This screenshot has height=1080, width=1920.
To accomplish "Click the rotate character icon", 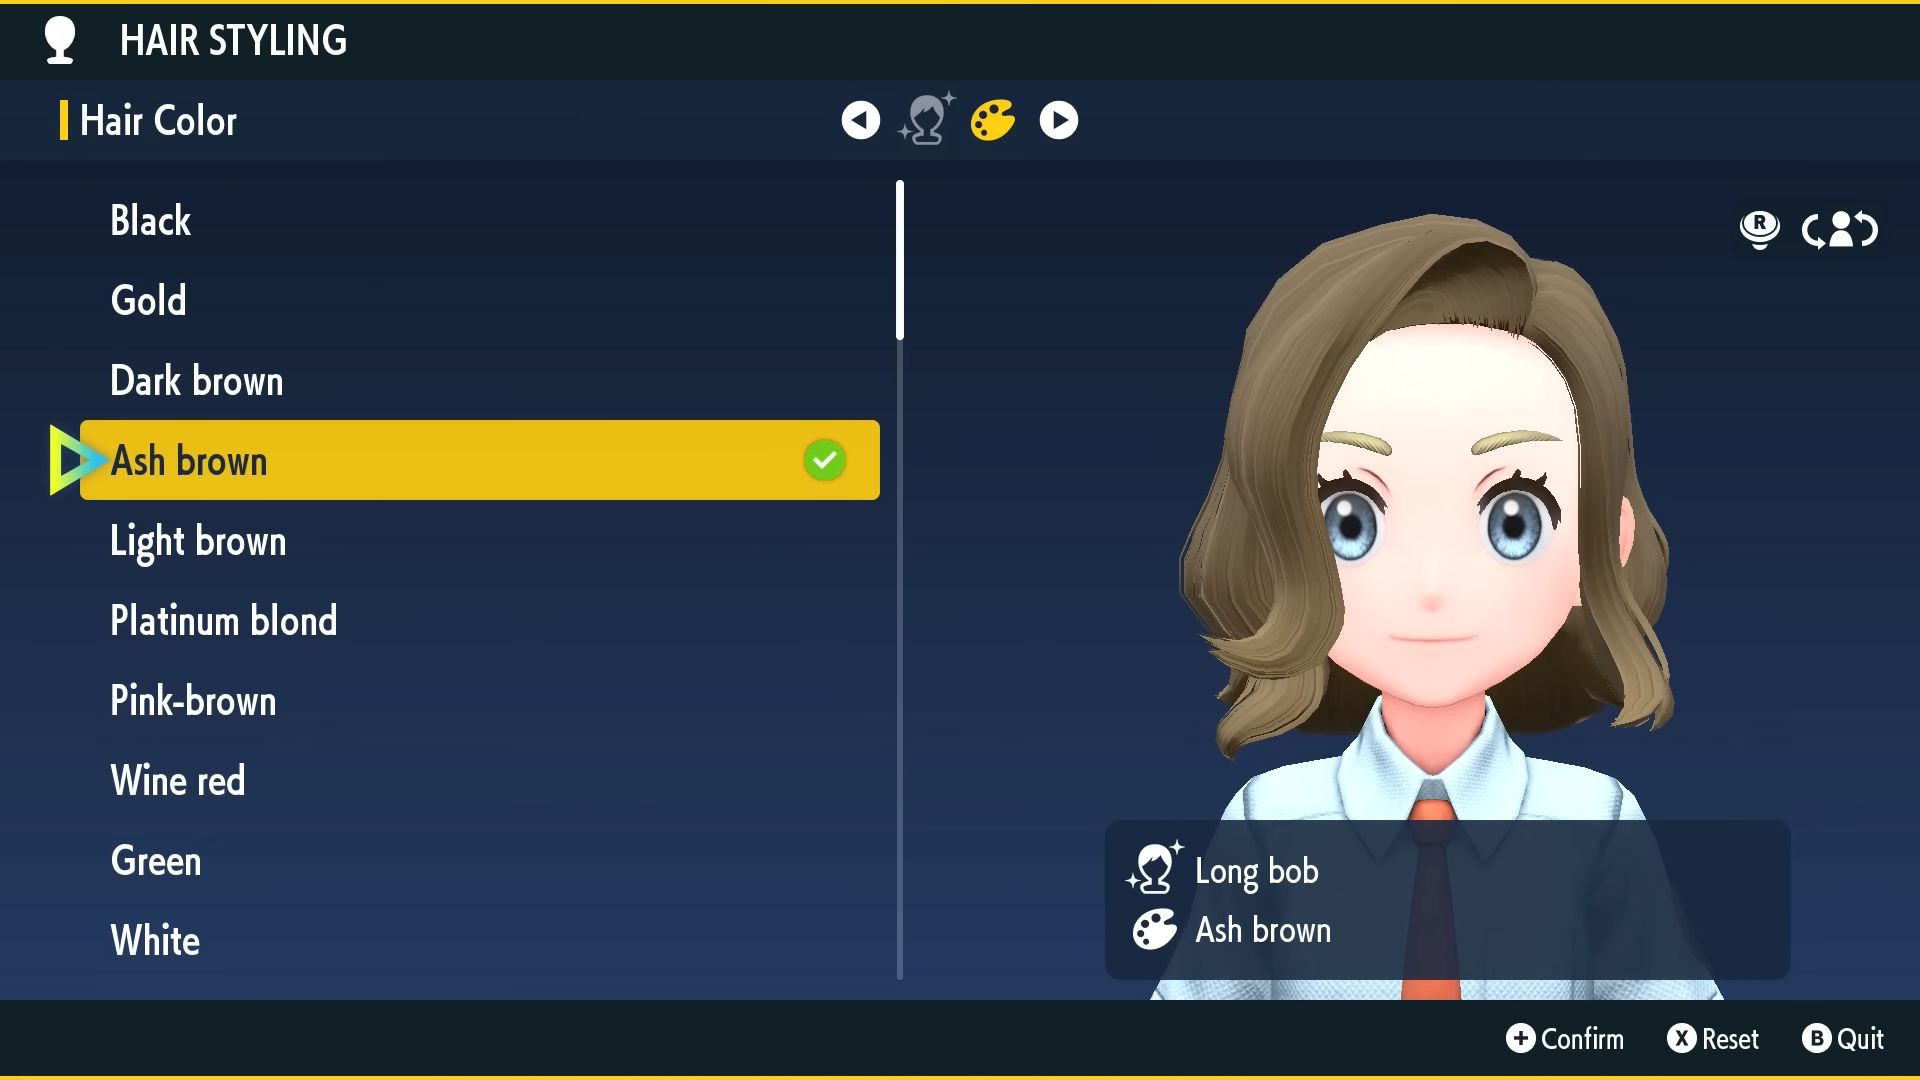I will 1840,230.
